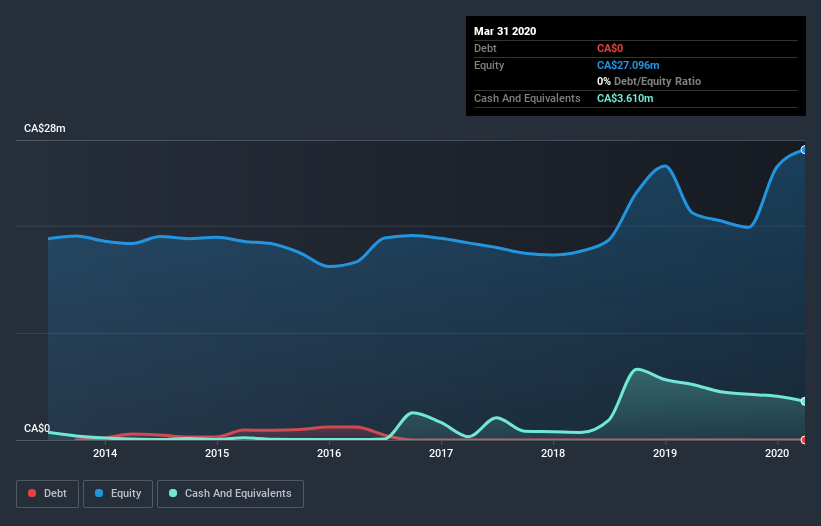Click the Equity endpoint marker on the chart
The height and width of the screenshot is (526, 821).
click(x=804, y=150)
